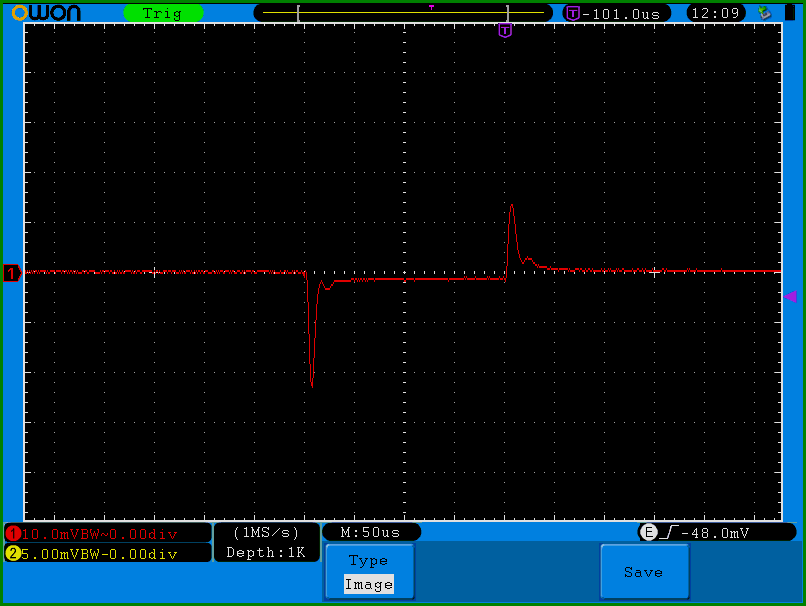Click the E trigger source icon
Screen dimensions: 806x606
(649, 532)
